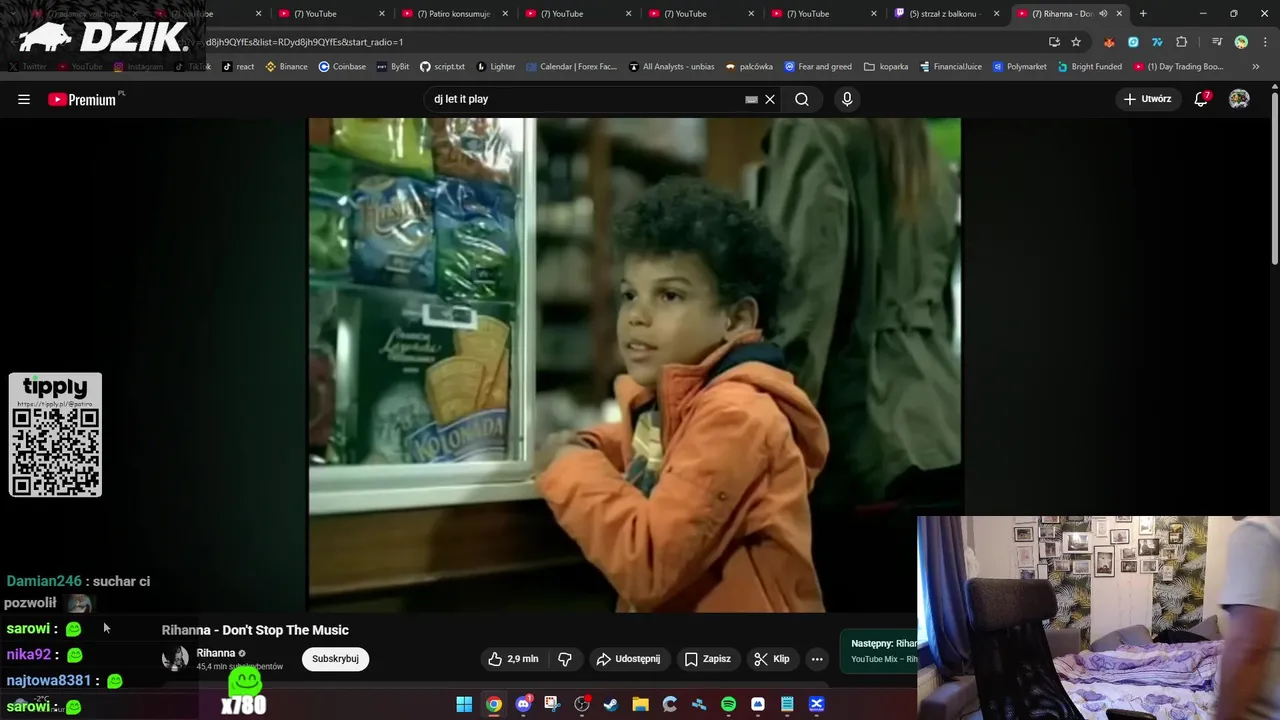The height and width of the screenshot is (720, 1280).
Task: Switch to Chrome in taskbar
Action: point(494,704)
